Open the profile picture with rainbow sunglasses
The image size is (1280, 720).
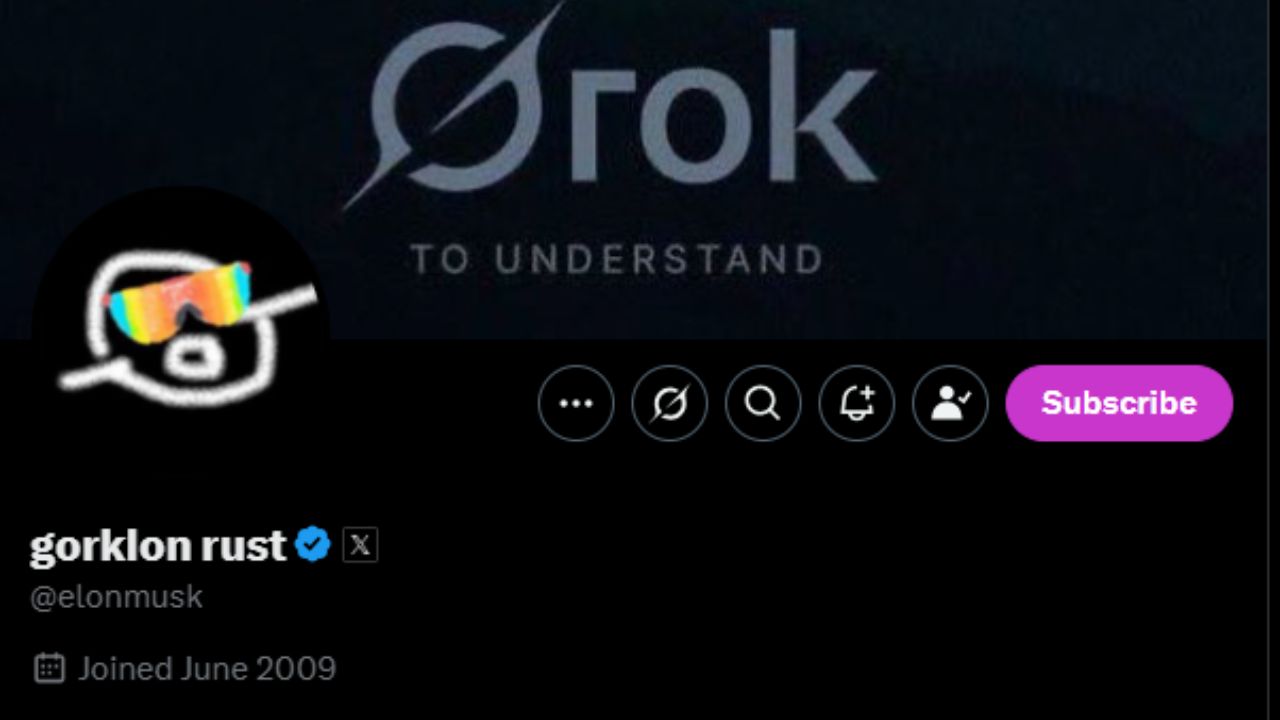(x=181, y=335)
